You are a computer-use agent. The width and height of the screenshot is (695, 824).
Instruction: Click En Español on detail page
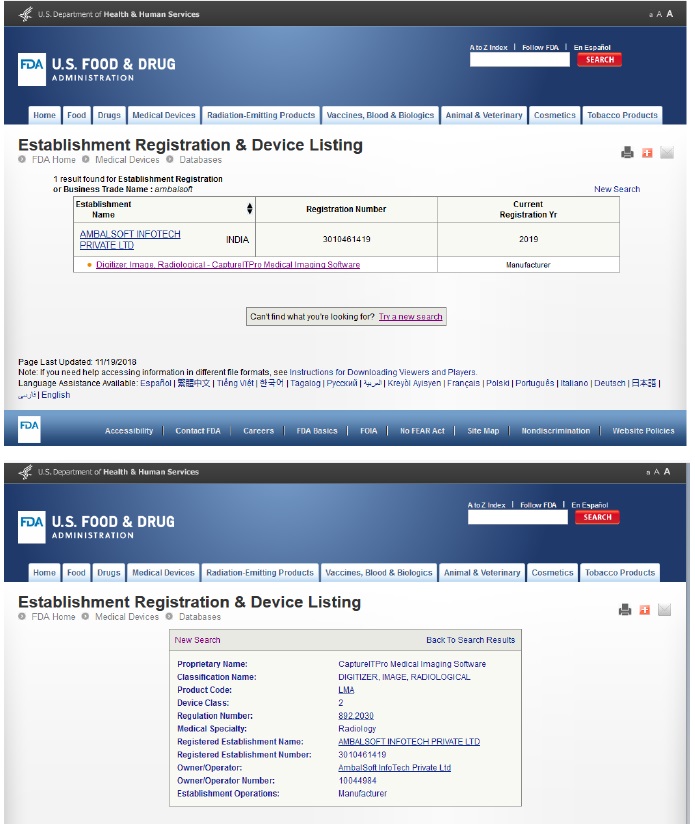[x=589, y=504]
